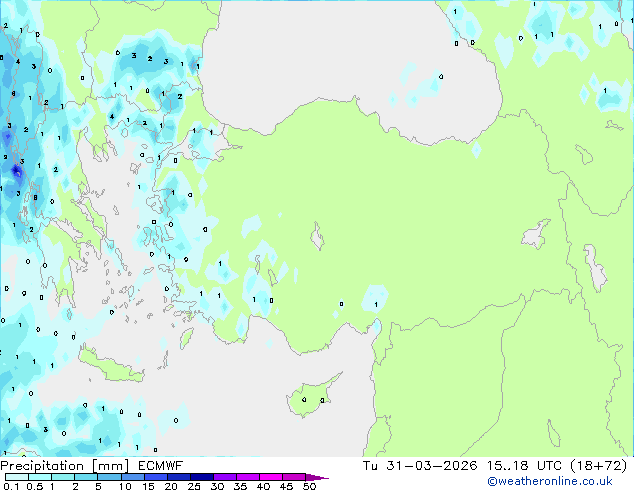
Task: Click the "15..18 UTC" time range
Action: pos(524,466)
